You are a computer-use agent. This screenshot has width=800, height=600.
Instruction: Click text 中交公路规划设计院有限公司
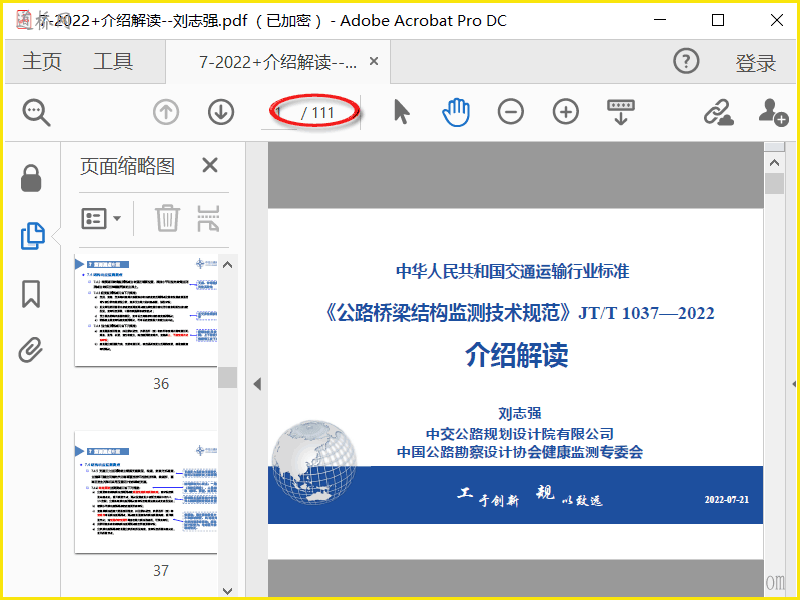(519, 434)
